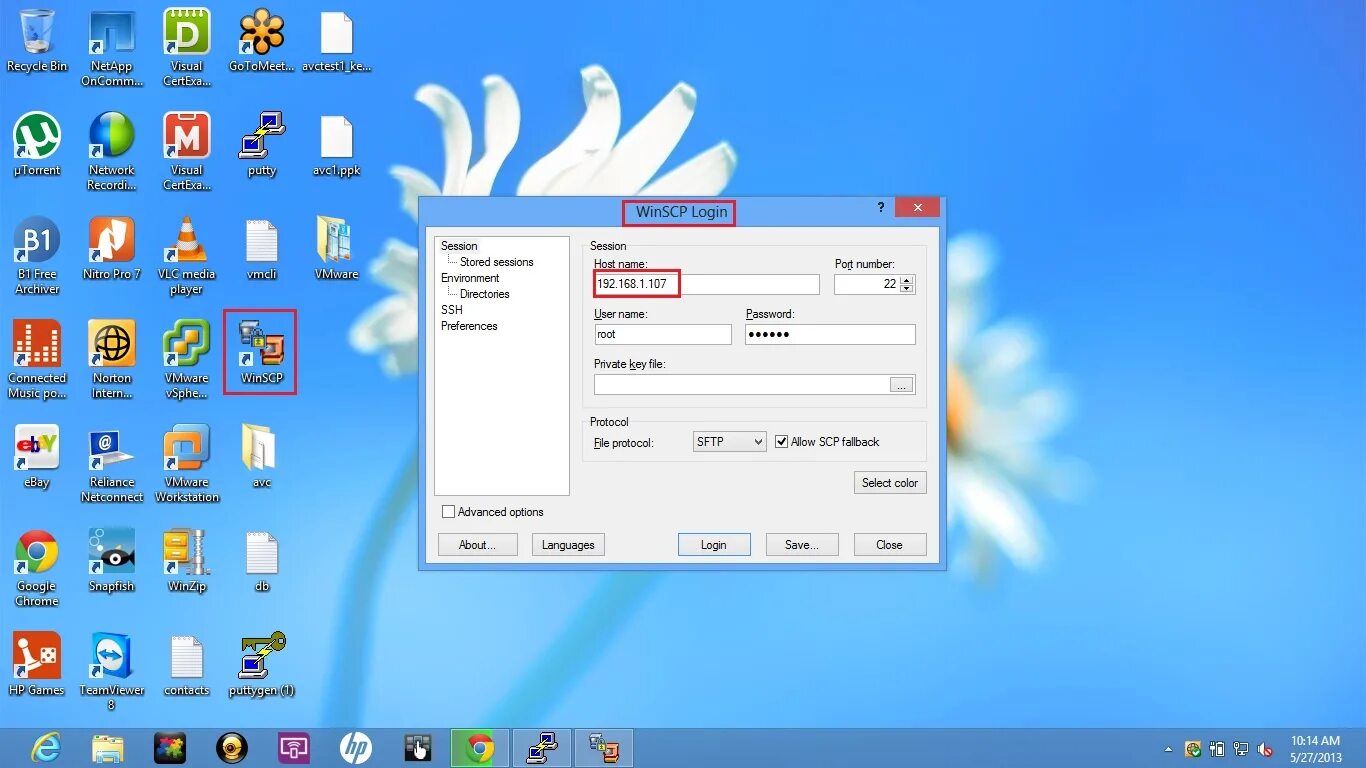
Task: Enable the Advanced options checkbox
Action: [x=448, y=511]
